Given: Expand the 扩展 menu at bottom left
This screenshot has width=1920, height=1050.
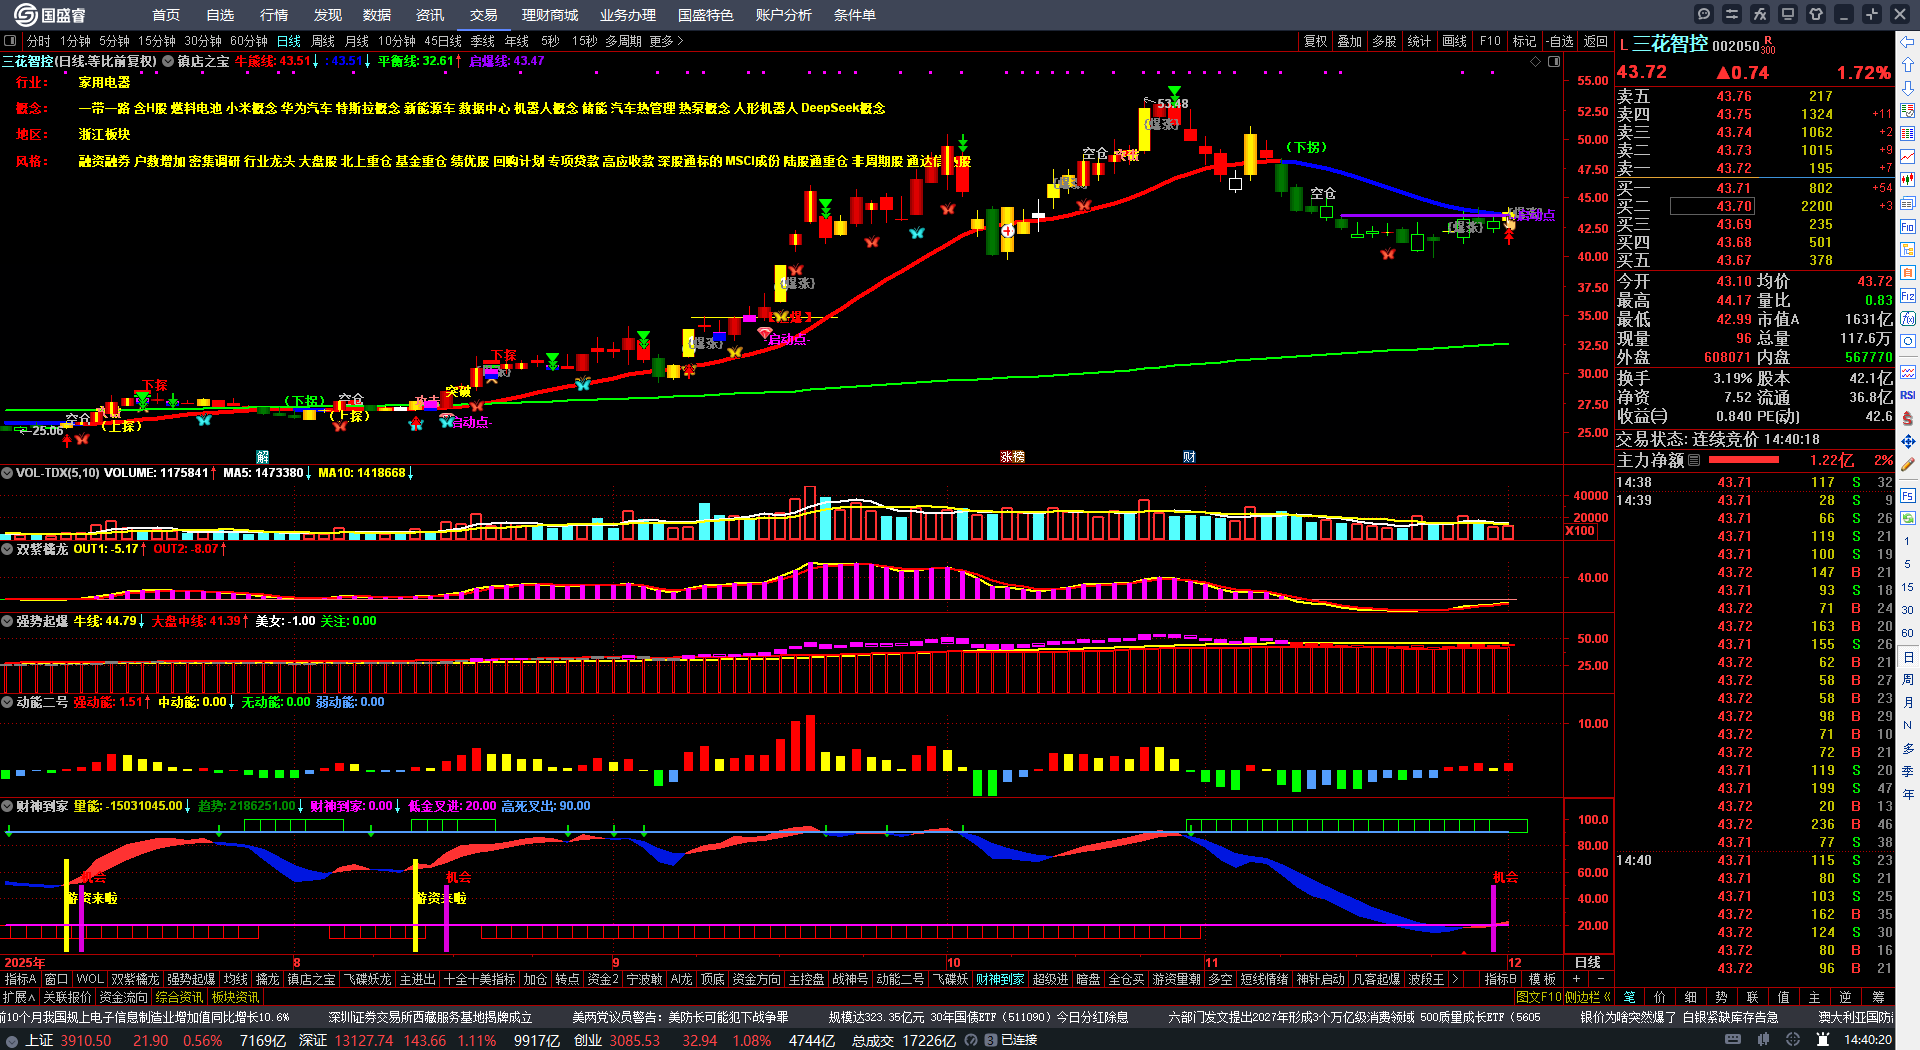Looking at the screenshot, I should point(19,997).
